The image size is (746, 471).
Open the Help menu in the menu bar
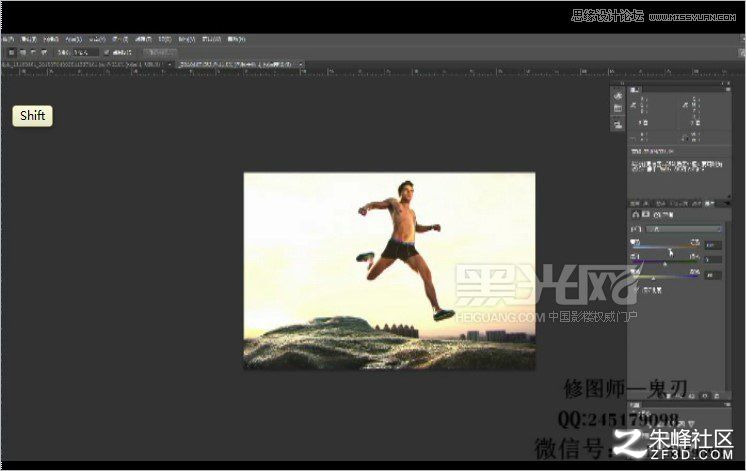[236, 39]
